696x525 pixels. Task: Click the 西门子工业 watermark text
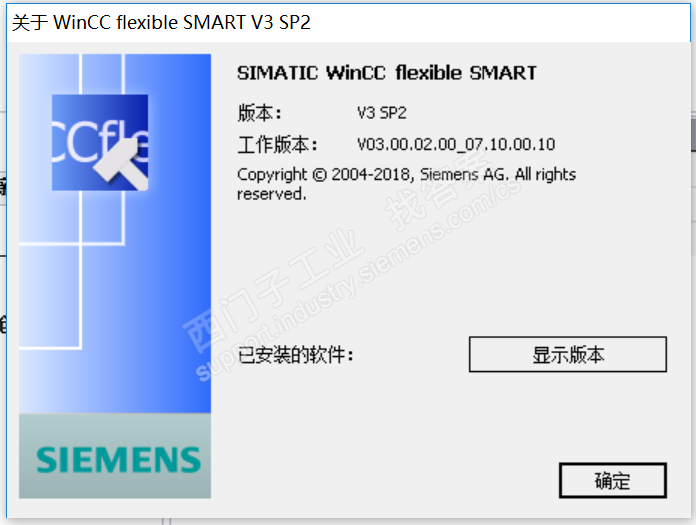pyautogui.click(x=274, y=290)
